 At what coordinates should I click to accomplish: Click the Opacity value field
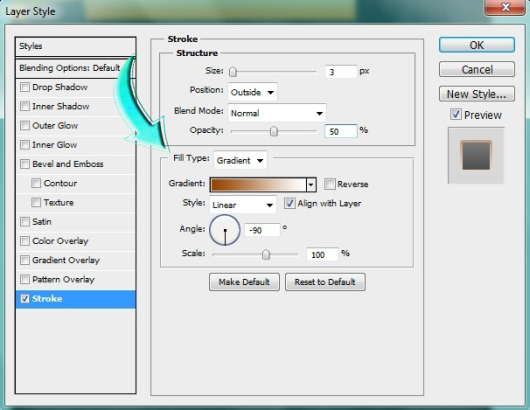[x=340, y=131]
